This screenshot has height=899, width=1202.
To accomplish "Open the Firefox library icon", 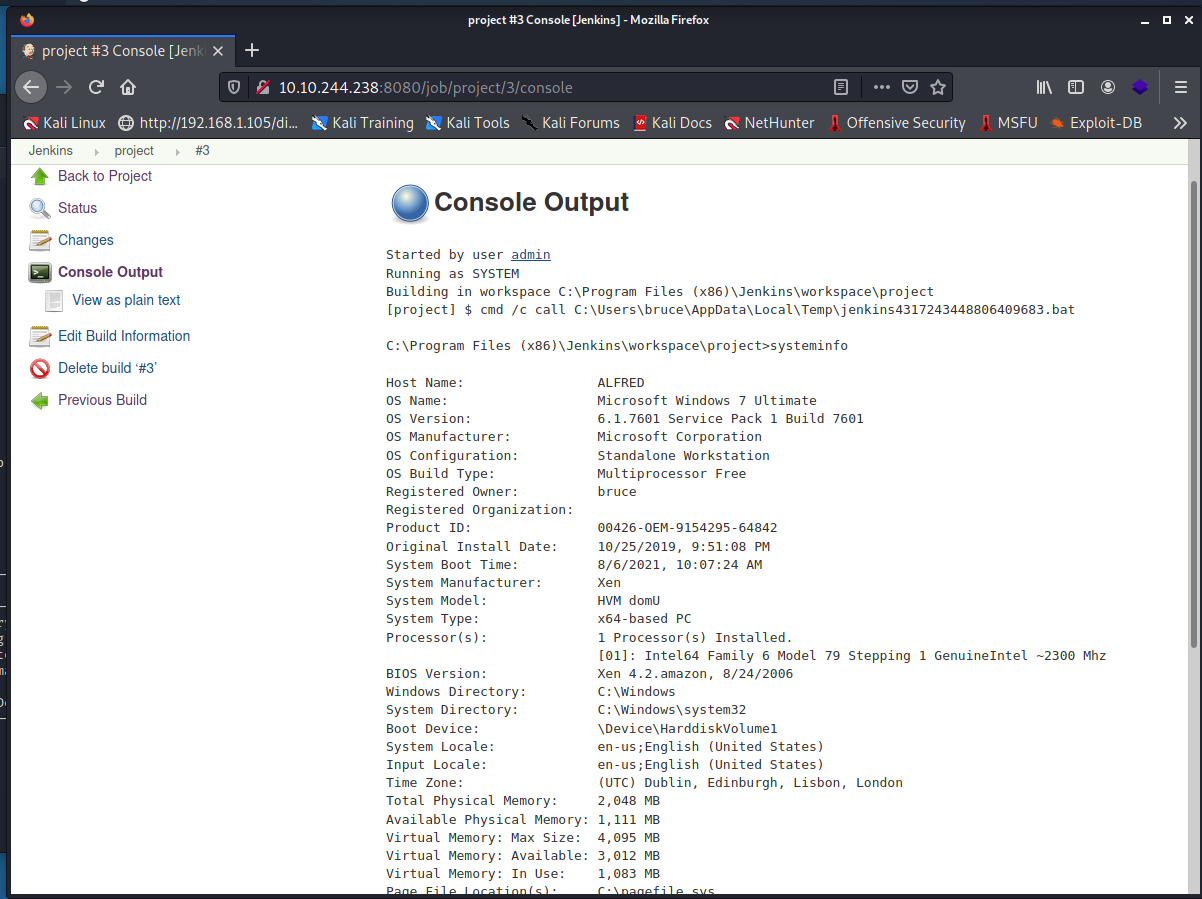I will (1044, 87).
